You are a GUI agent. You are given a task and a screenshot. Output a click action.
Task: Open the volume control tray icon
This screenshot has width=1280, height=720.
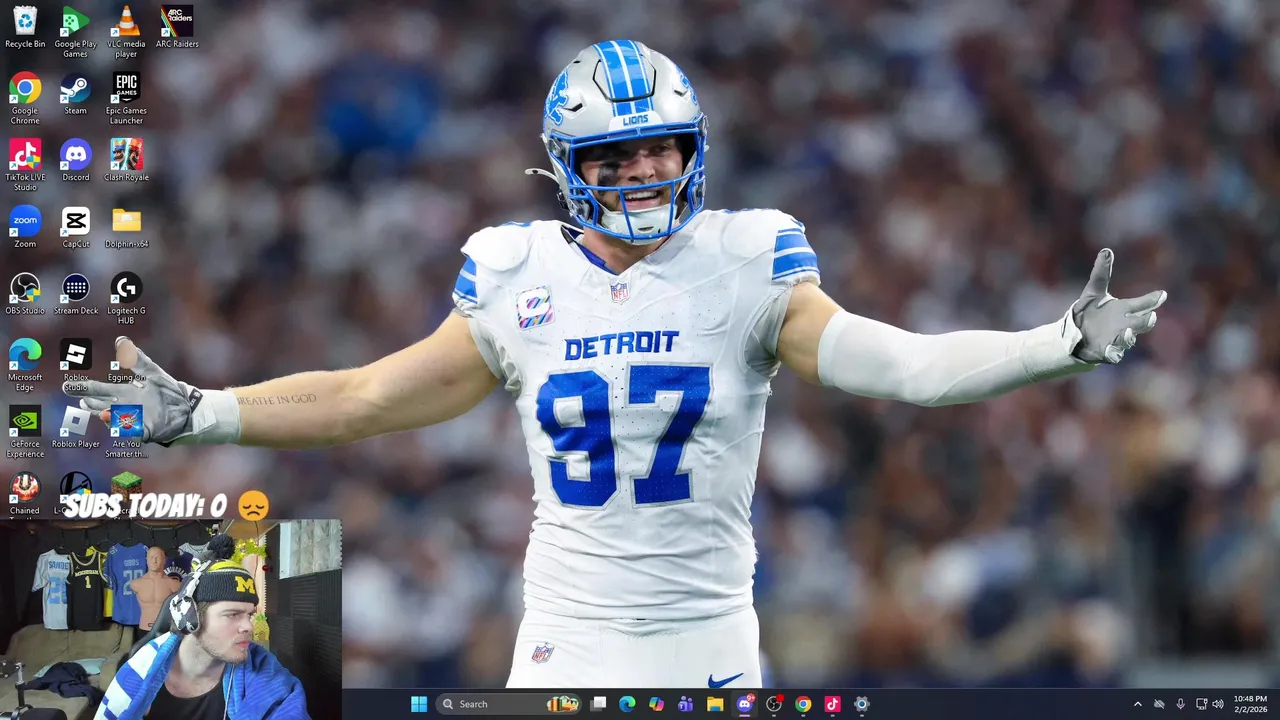(1218, 704)
